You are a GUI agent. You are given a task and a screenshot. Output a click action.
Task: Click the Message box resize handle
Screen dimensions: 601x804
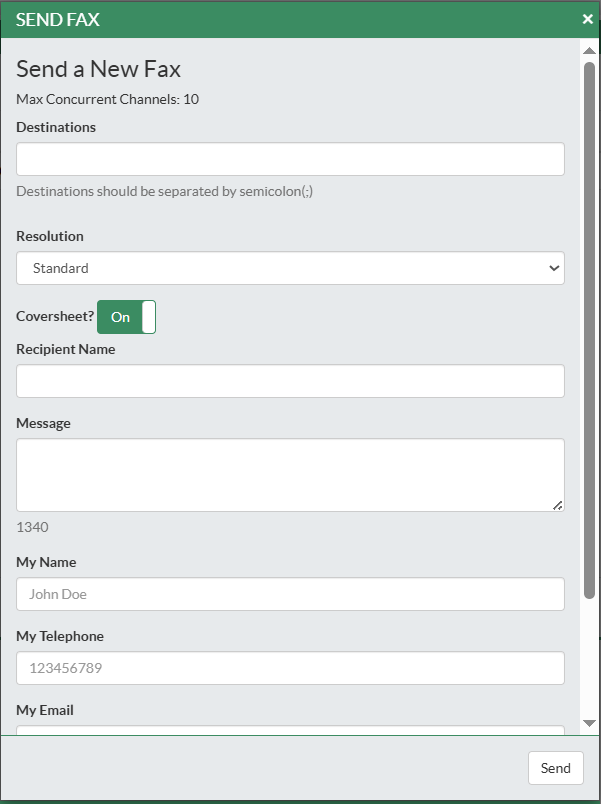(558, 506)
